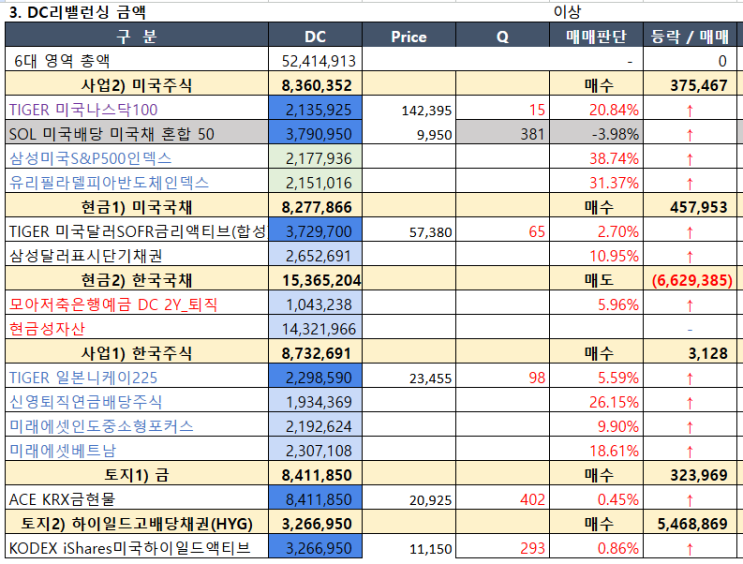
Task: Click the 26.15% cell
Action: (x=596, y=401)
